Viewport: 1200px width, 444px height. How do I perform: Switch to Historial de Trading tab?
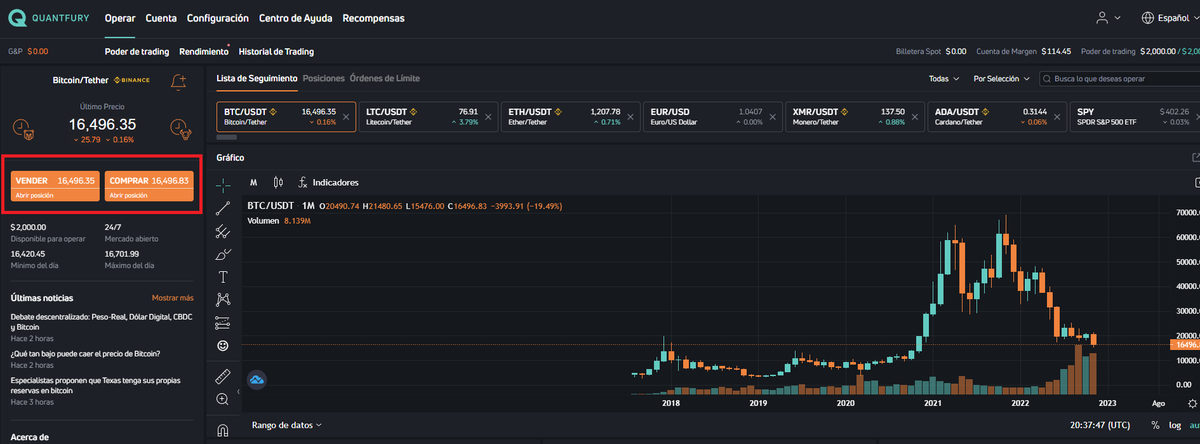(x=276, y=52)
